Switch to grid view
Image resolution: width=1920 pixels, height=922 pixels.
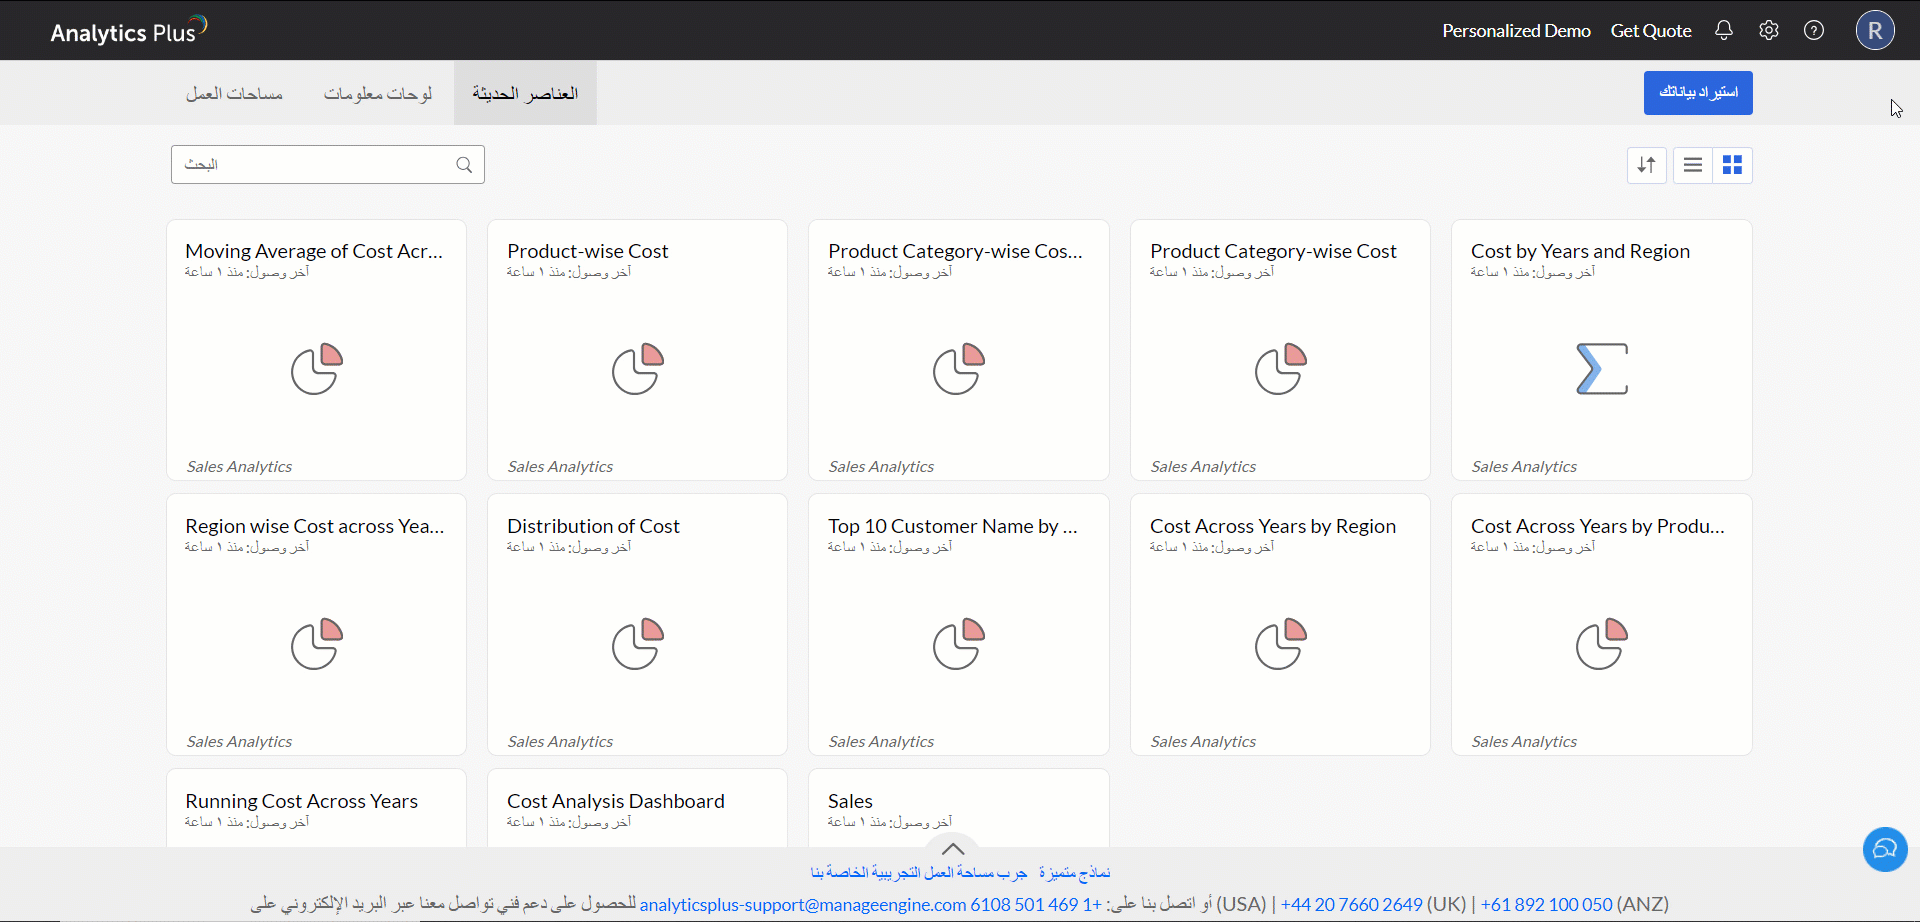(1732, 165)
